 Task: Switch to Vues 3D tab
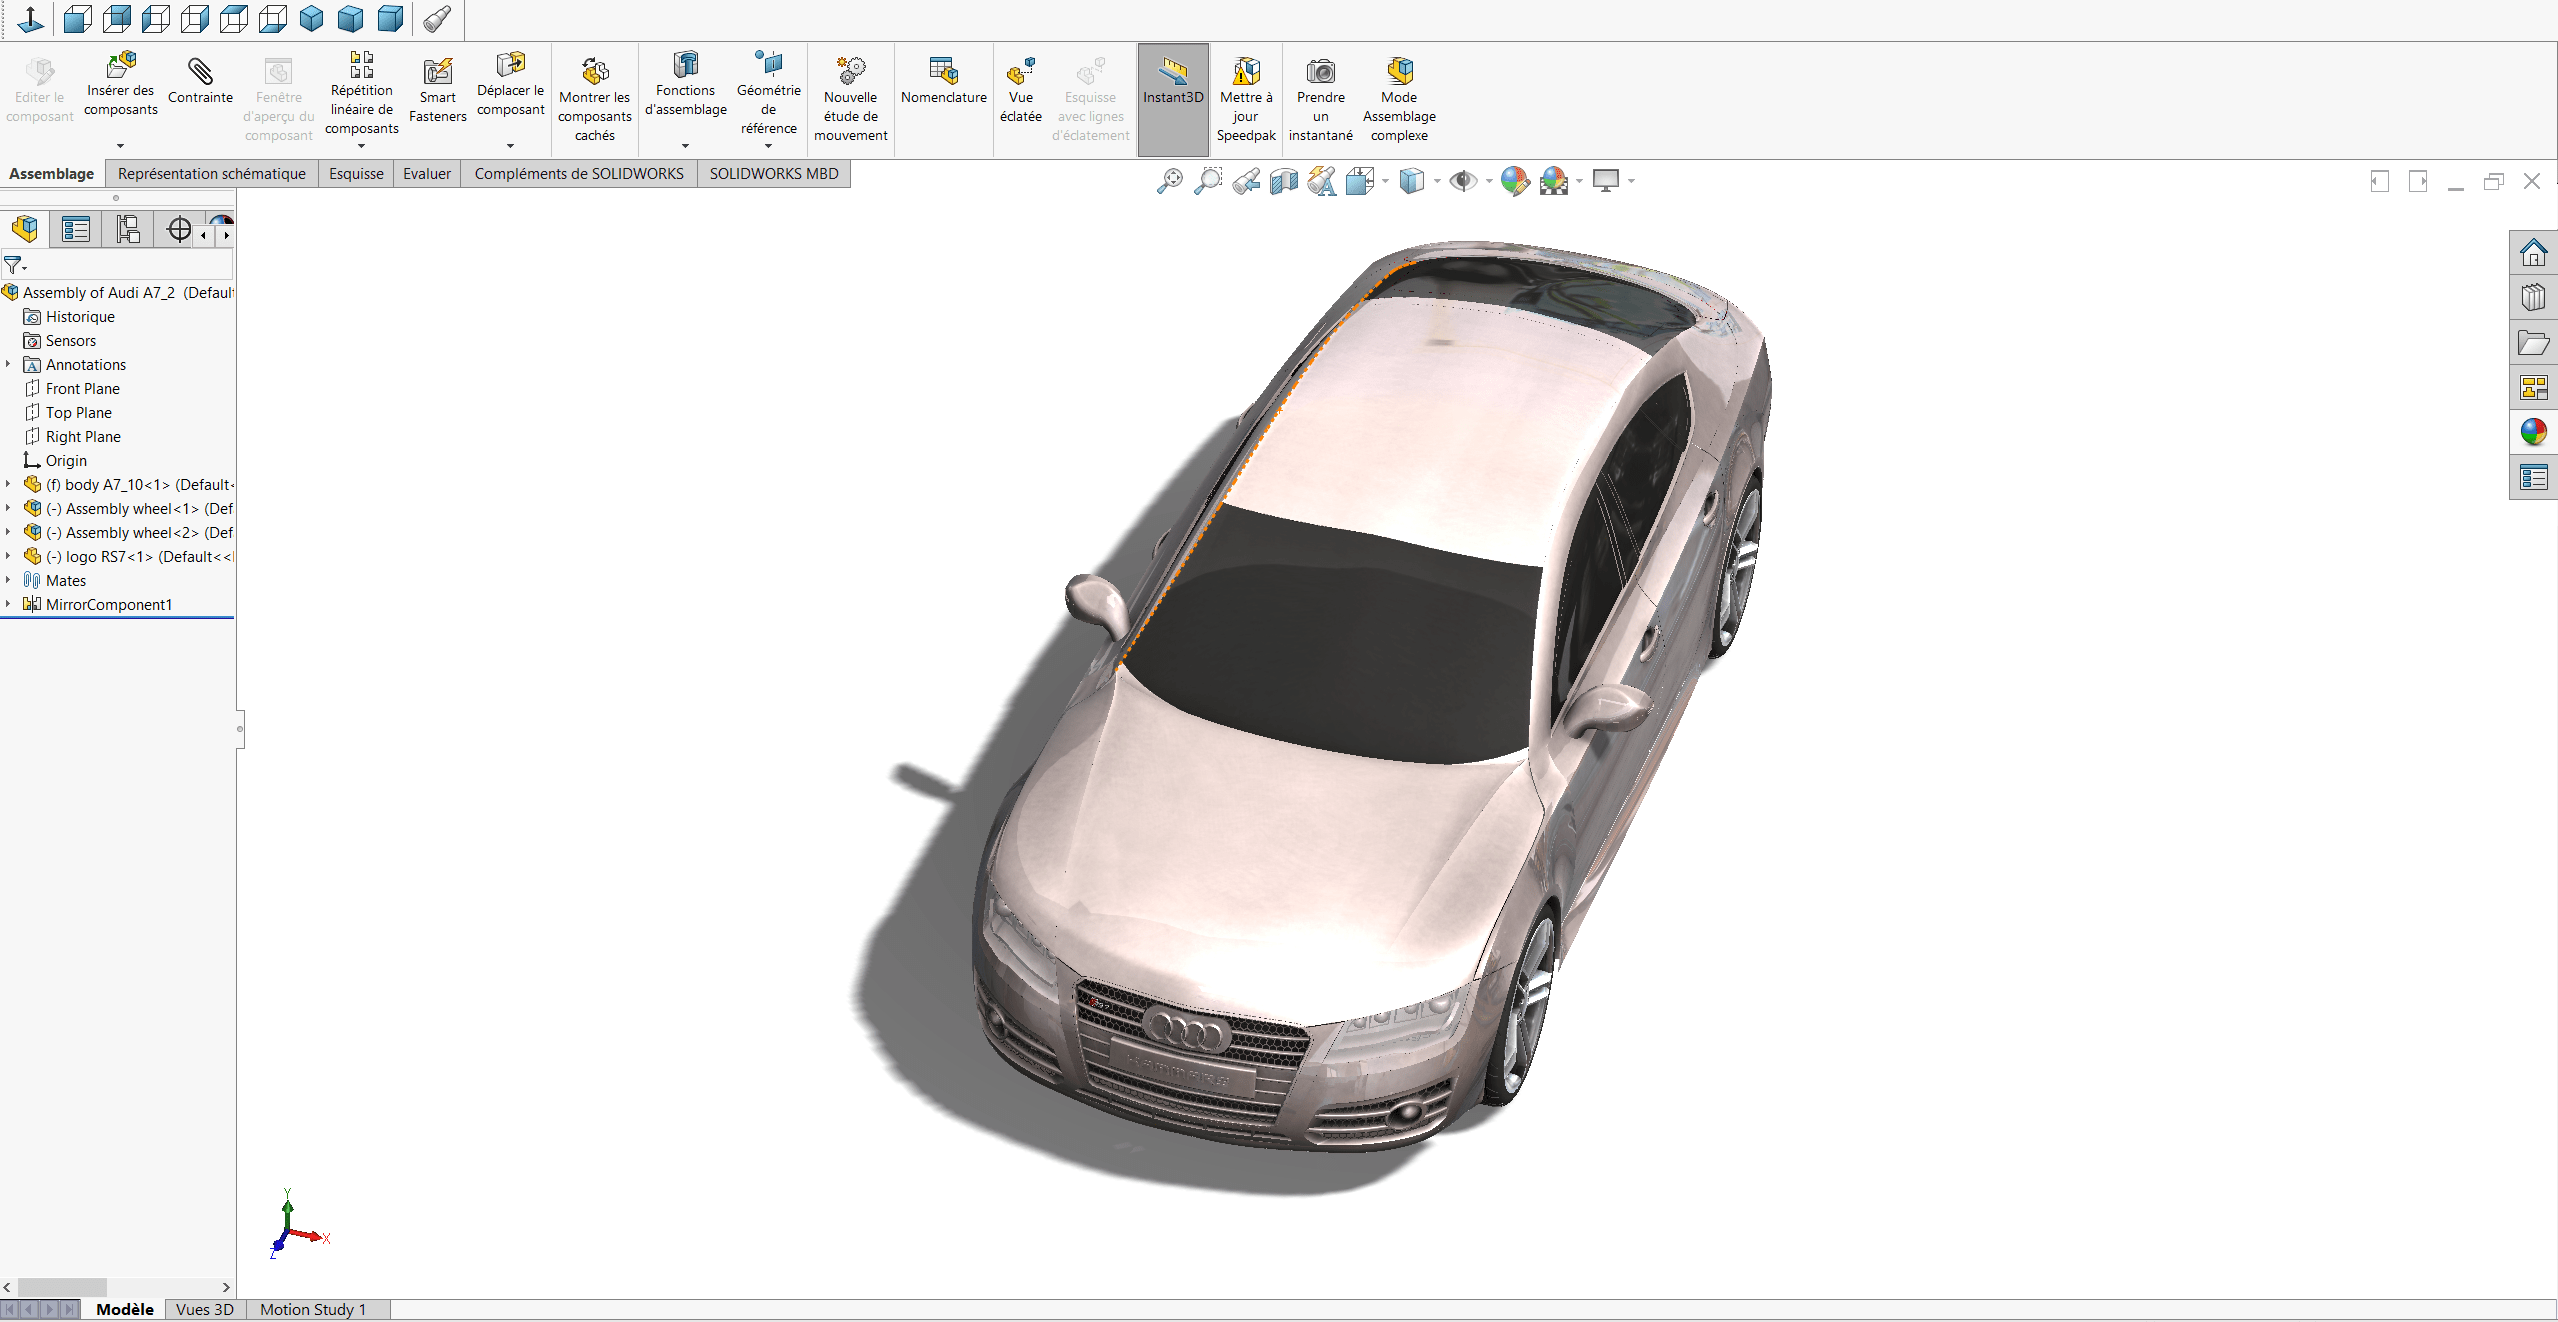coord(205,1309)
